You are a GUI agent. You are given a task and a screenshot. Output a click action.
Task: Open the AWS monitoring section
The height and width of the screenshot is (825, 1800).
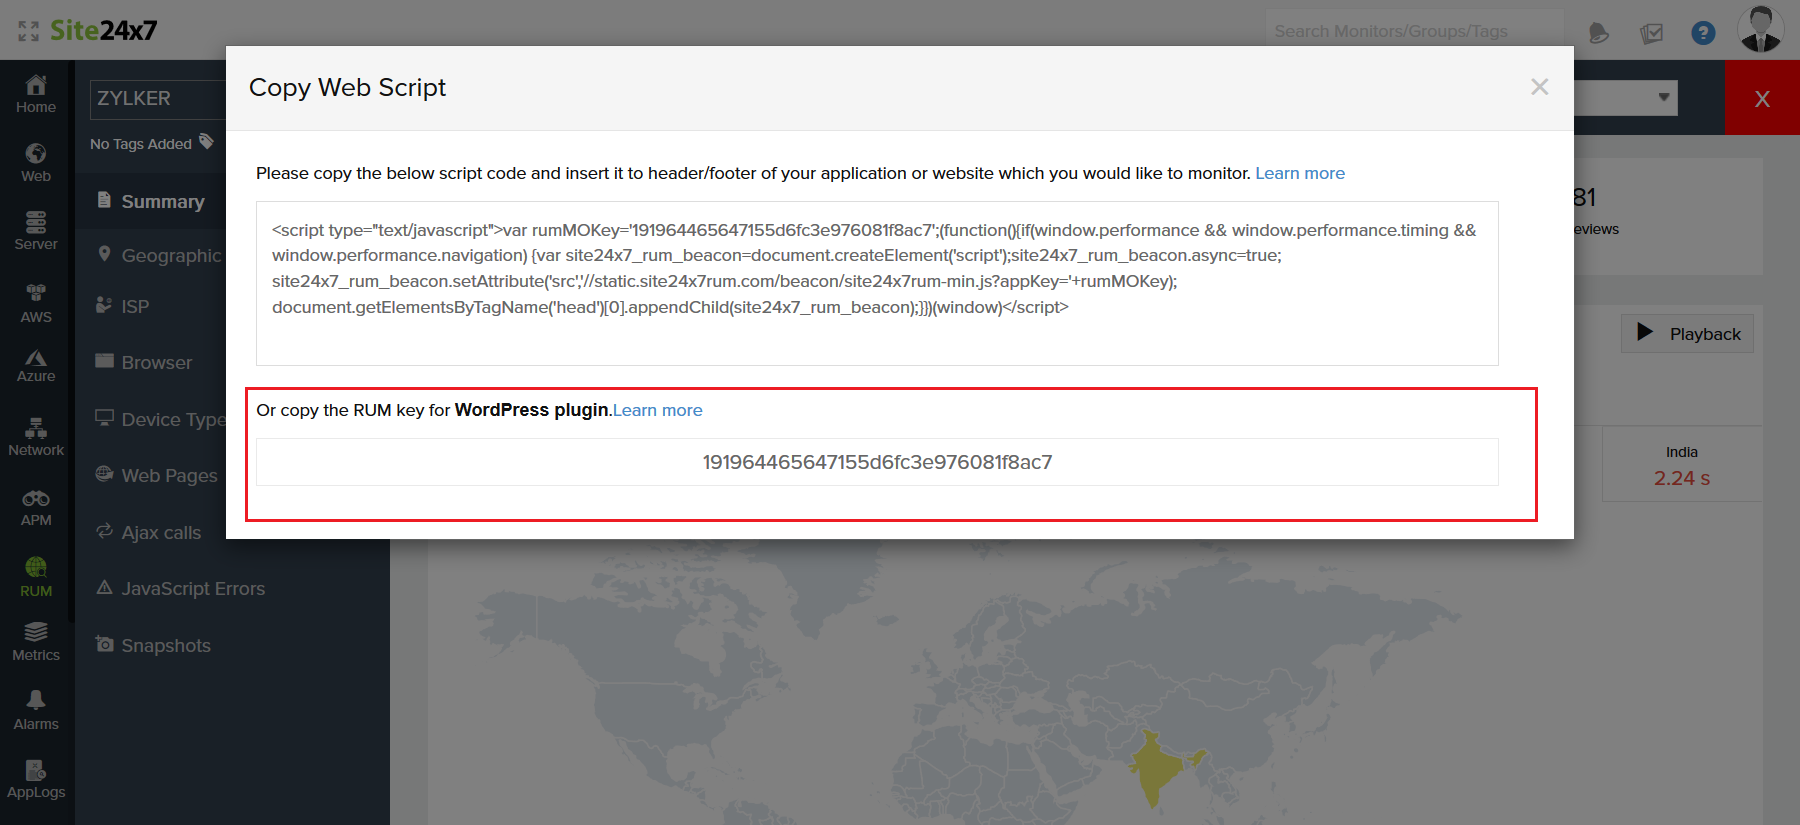(36, 303)
